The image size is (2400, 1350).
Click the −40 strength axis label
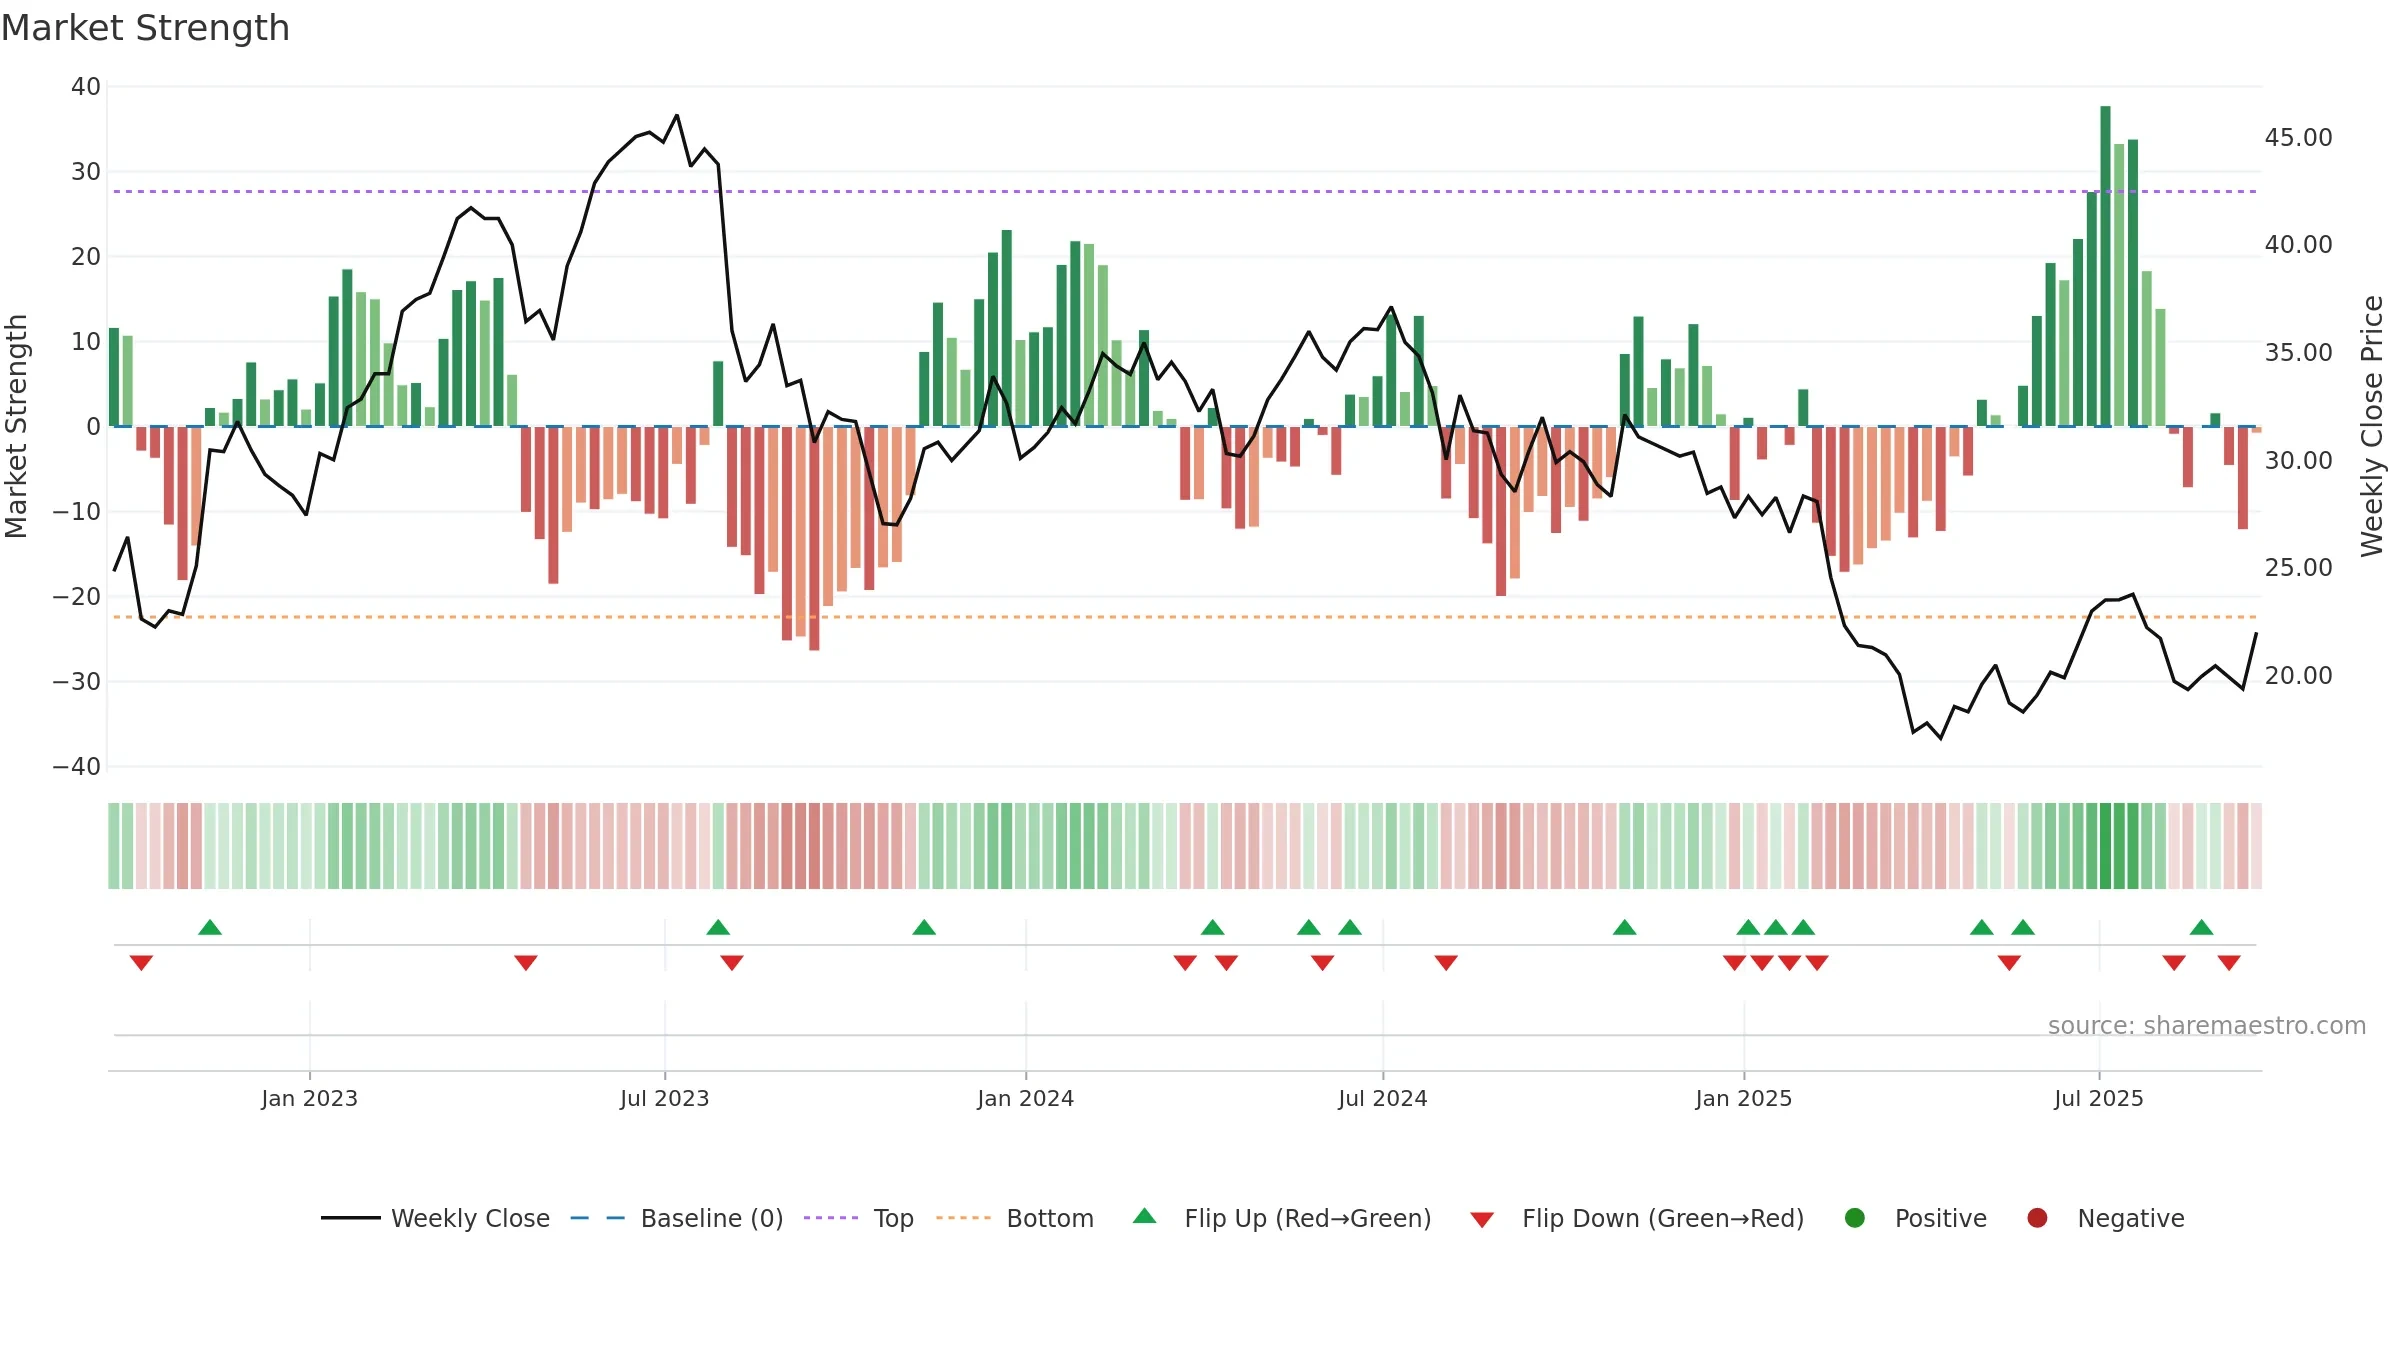77,766
